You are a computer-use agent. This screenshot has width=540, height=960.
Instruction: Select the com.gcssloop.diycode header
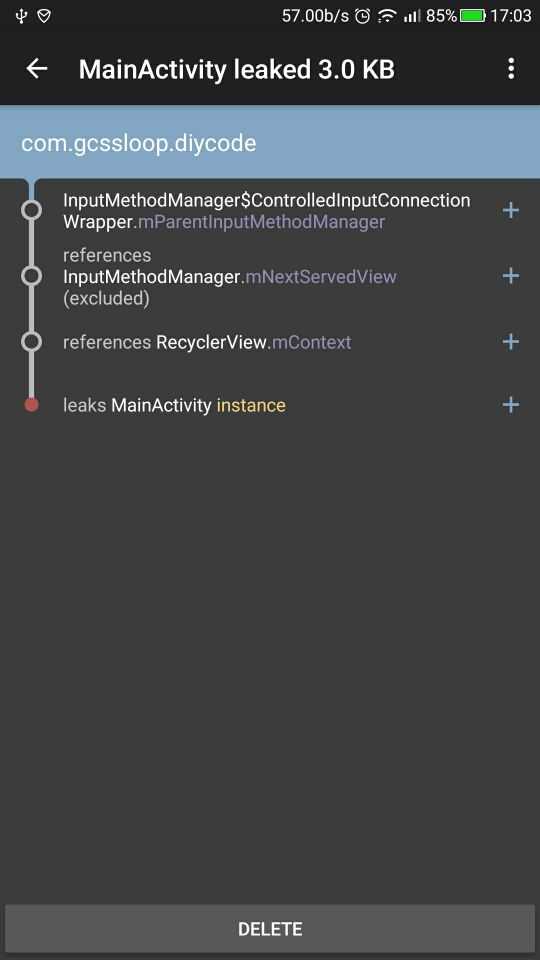270,143
